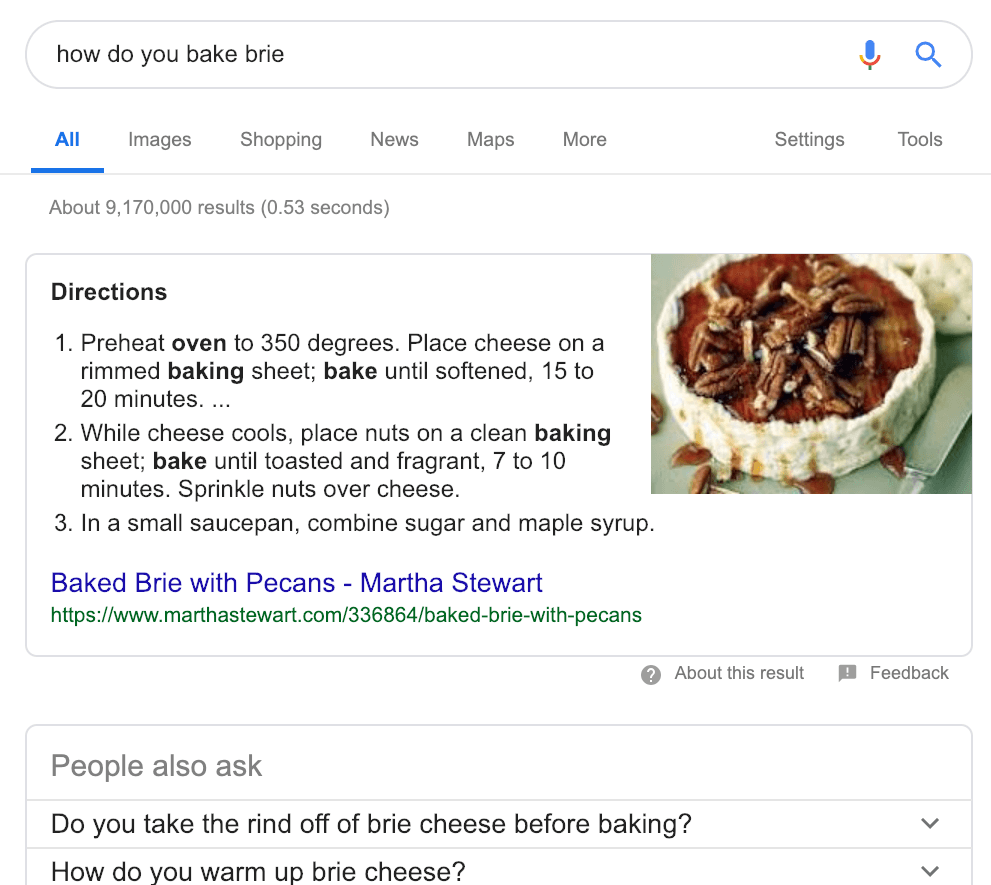Open the search Tools options
The image size is (991, 885).
click(920, 140)
